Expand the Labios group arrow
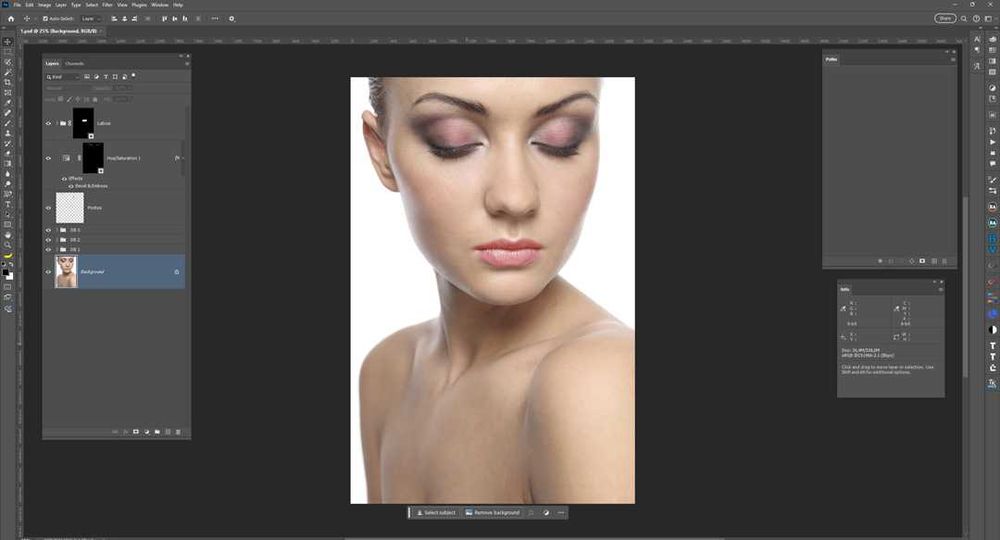The image size is (1000, 540). [57, 123]
